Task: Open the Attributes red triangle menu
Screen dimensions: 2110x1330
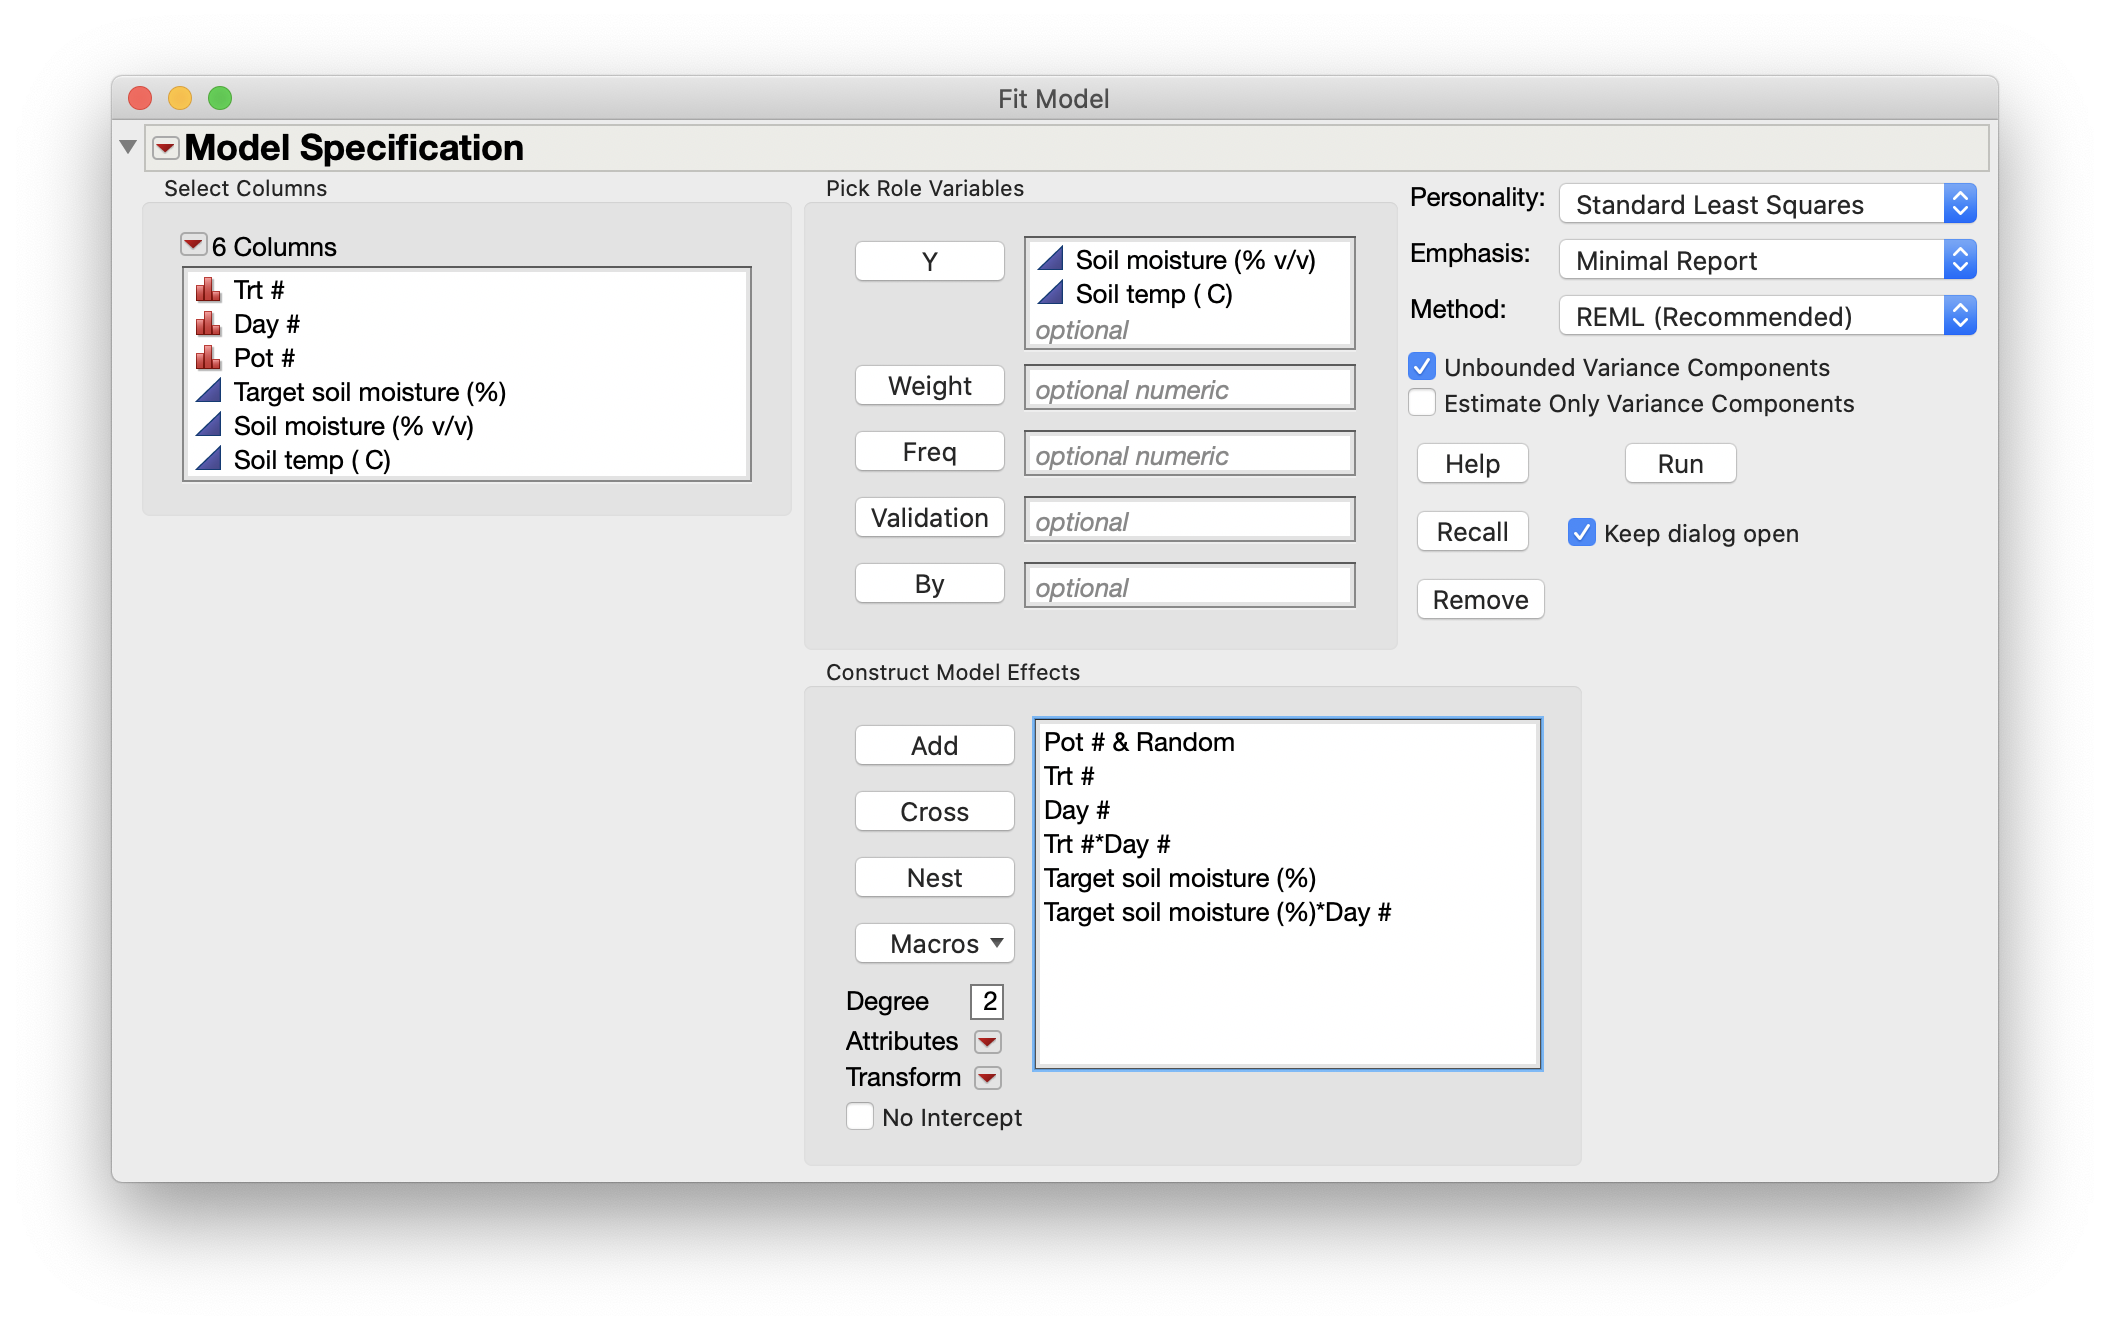Action: click(x=987, y=1042)
